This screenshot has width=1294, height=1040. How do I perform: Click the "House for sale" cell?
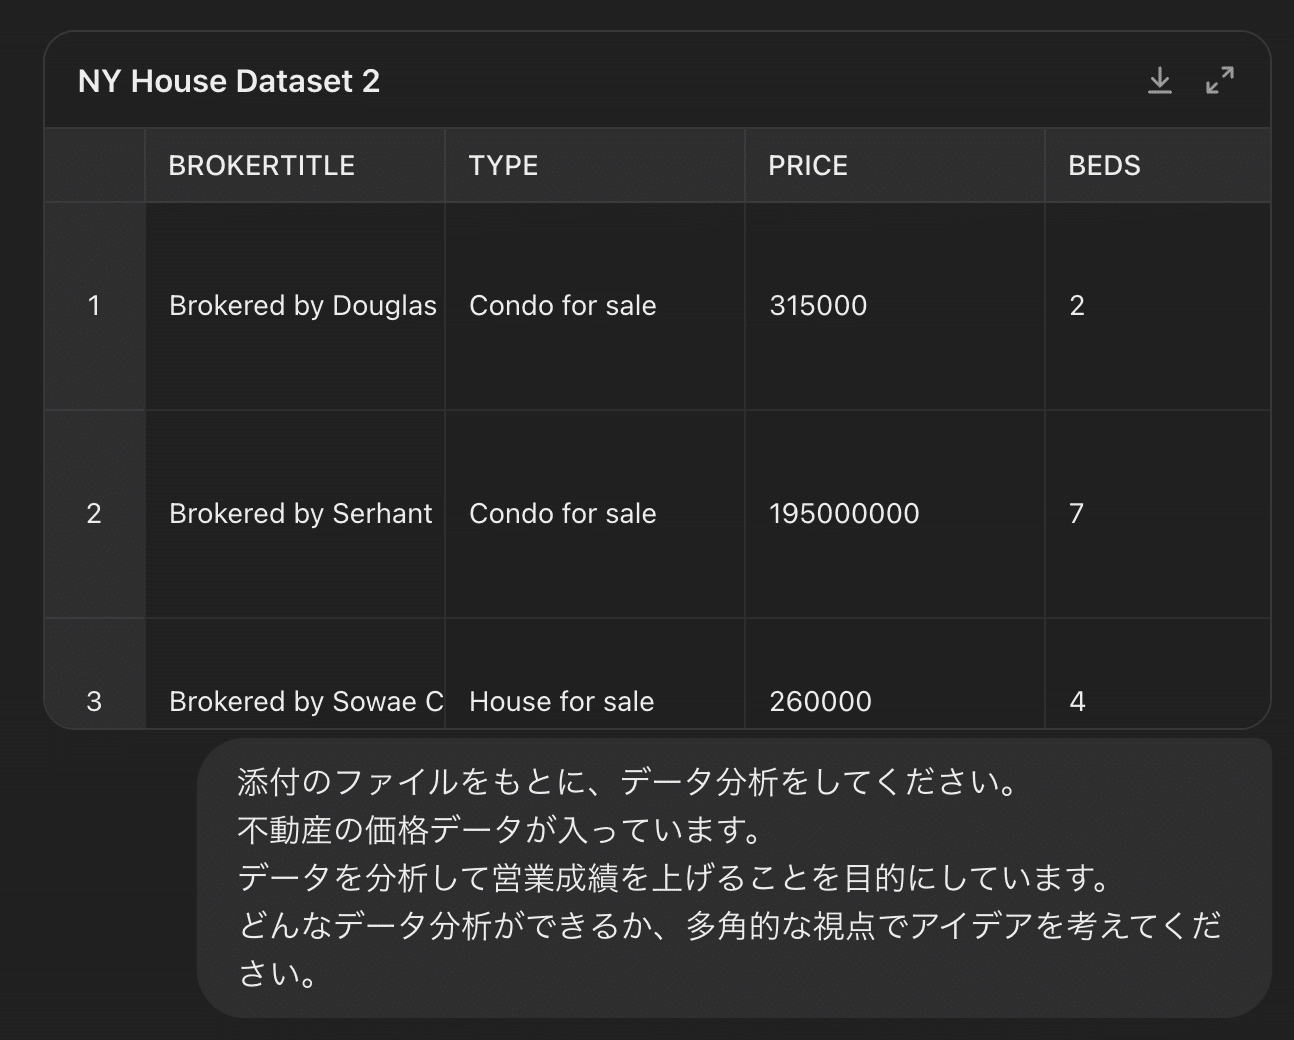click(x=562, y=702)
